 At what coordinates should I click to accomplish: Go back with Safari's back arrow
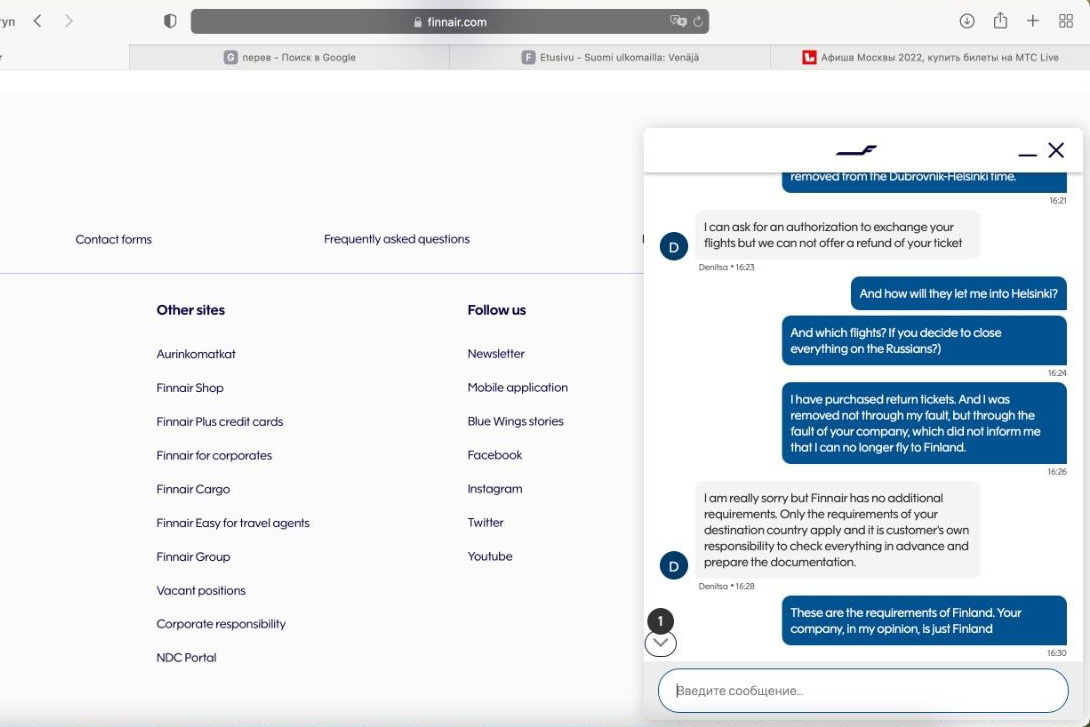click(x=38, y=21)
